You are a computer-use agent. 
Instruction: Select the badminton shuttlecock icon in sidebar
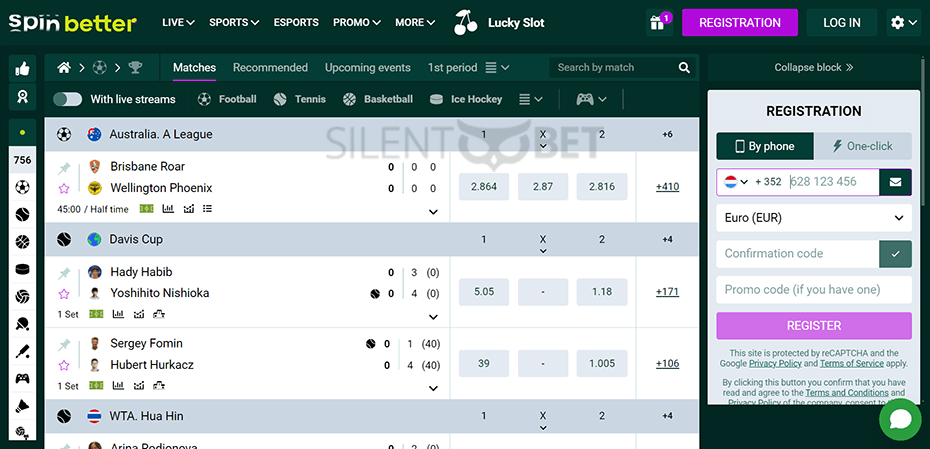pyautogui.click(x=23, y=406)
